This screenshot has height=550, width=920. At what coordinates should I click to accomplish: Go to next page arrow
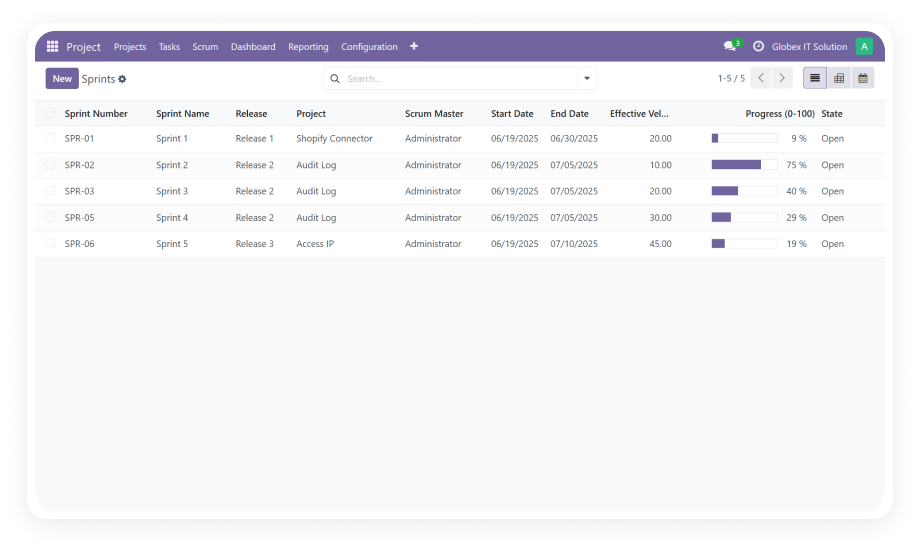782,78
